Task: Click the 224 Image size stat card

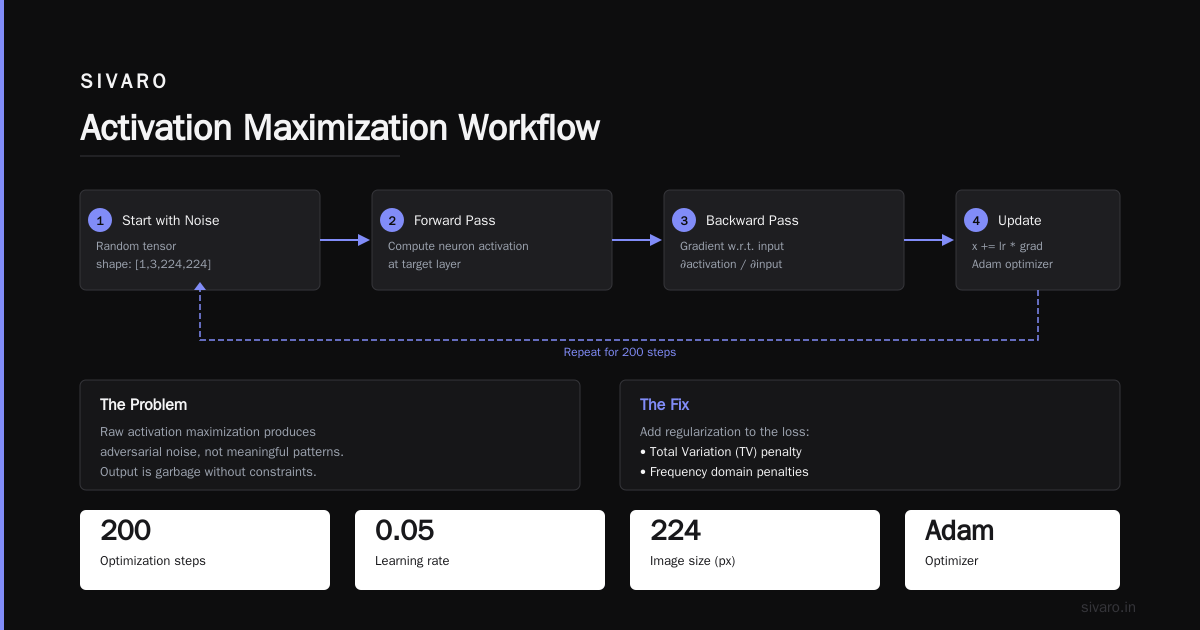Action: [755, 550]
